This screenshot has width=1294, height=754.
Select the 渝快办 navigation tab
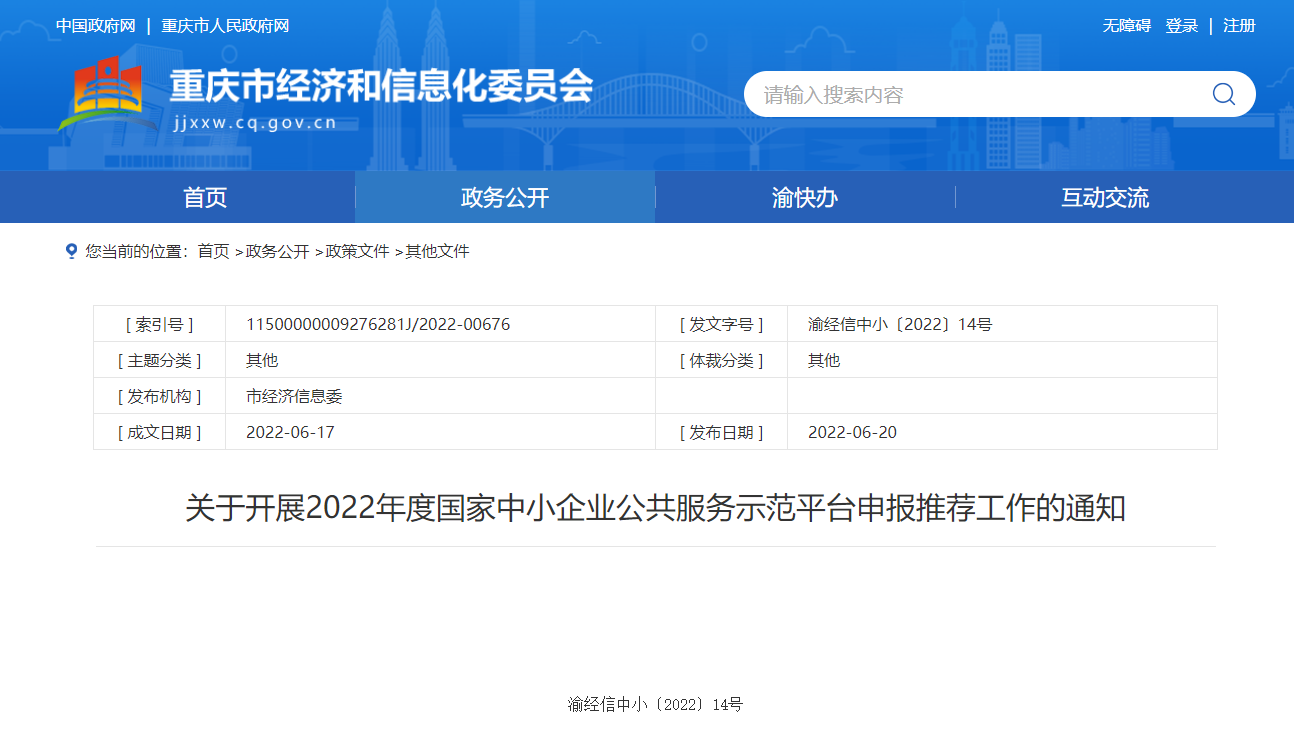[805, 197]
